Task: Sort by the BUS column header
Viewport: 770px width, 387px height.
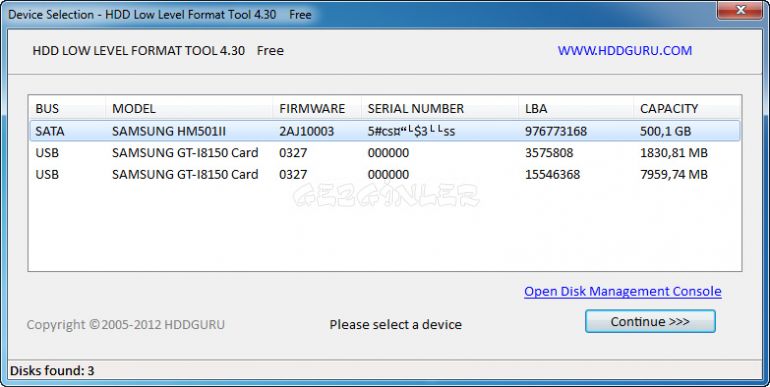Action: [x=67, y=109]
